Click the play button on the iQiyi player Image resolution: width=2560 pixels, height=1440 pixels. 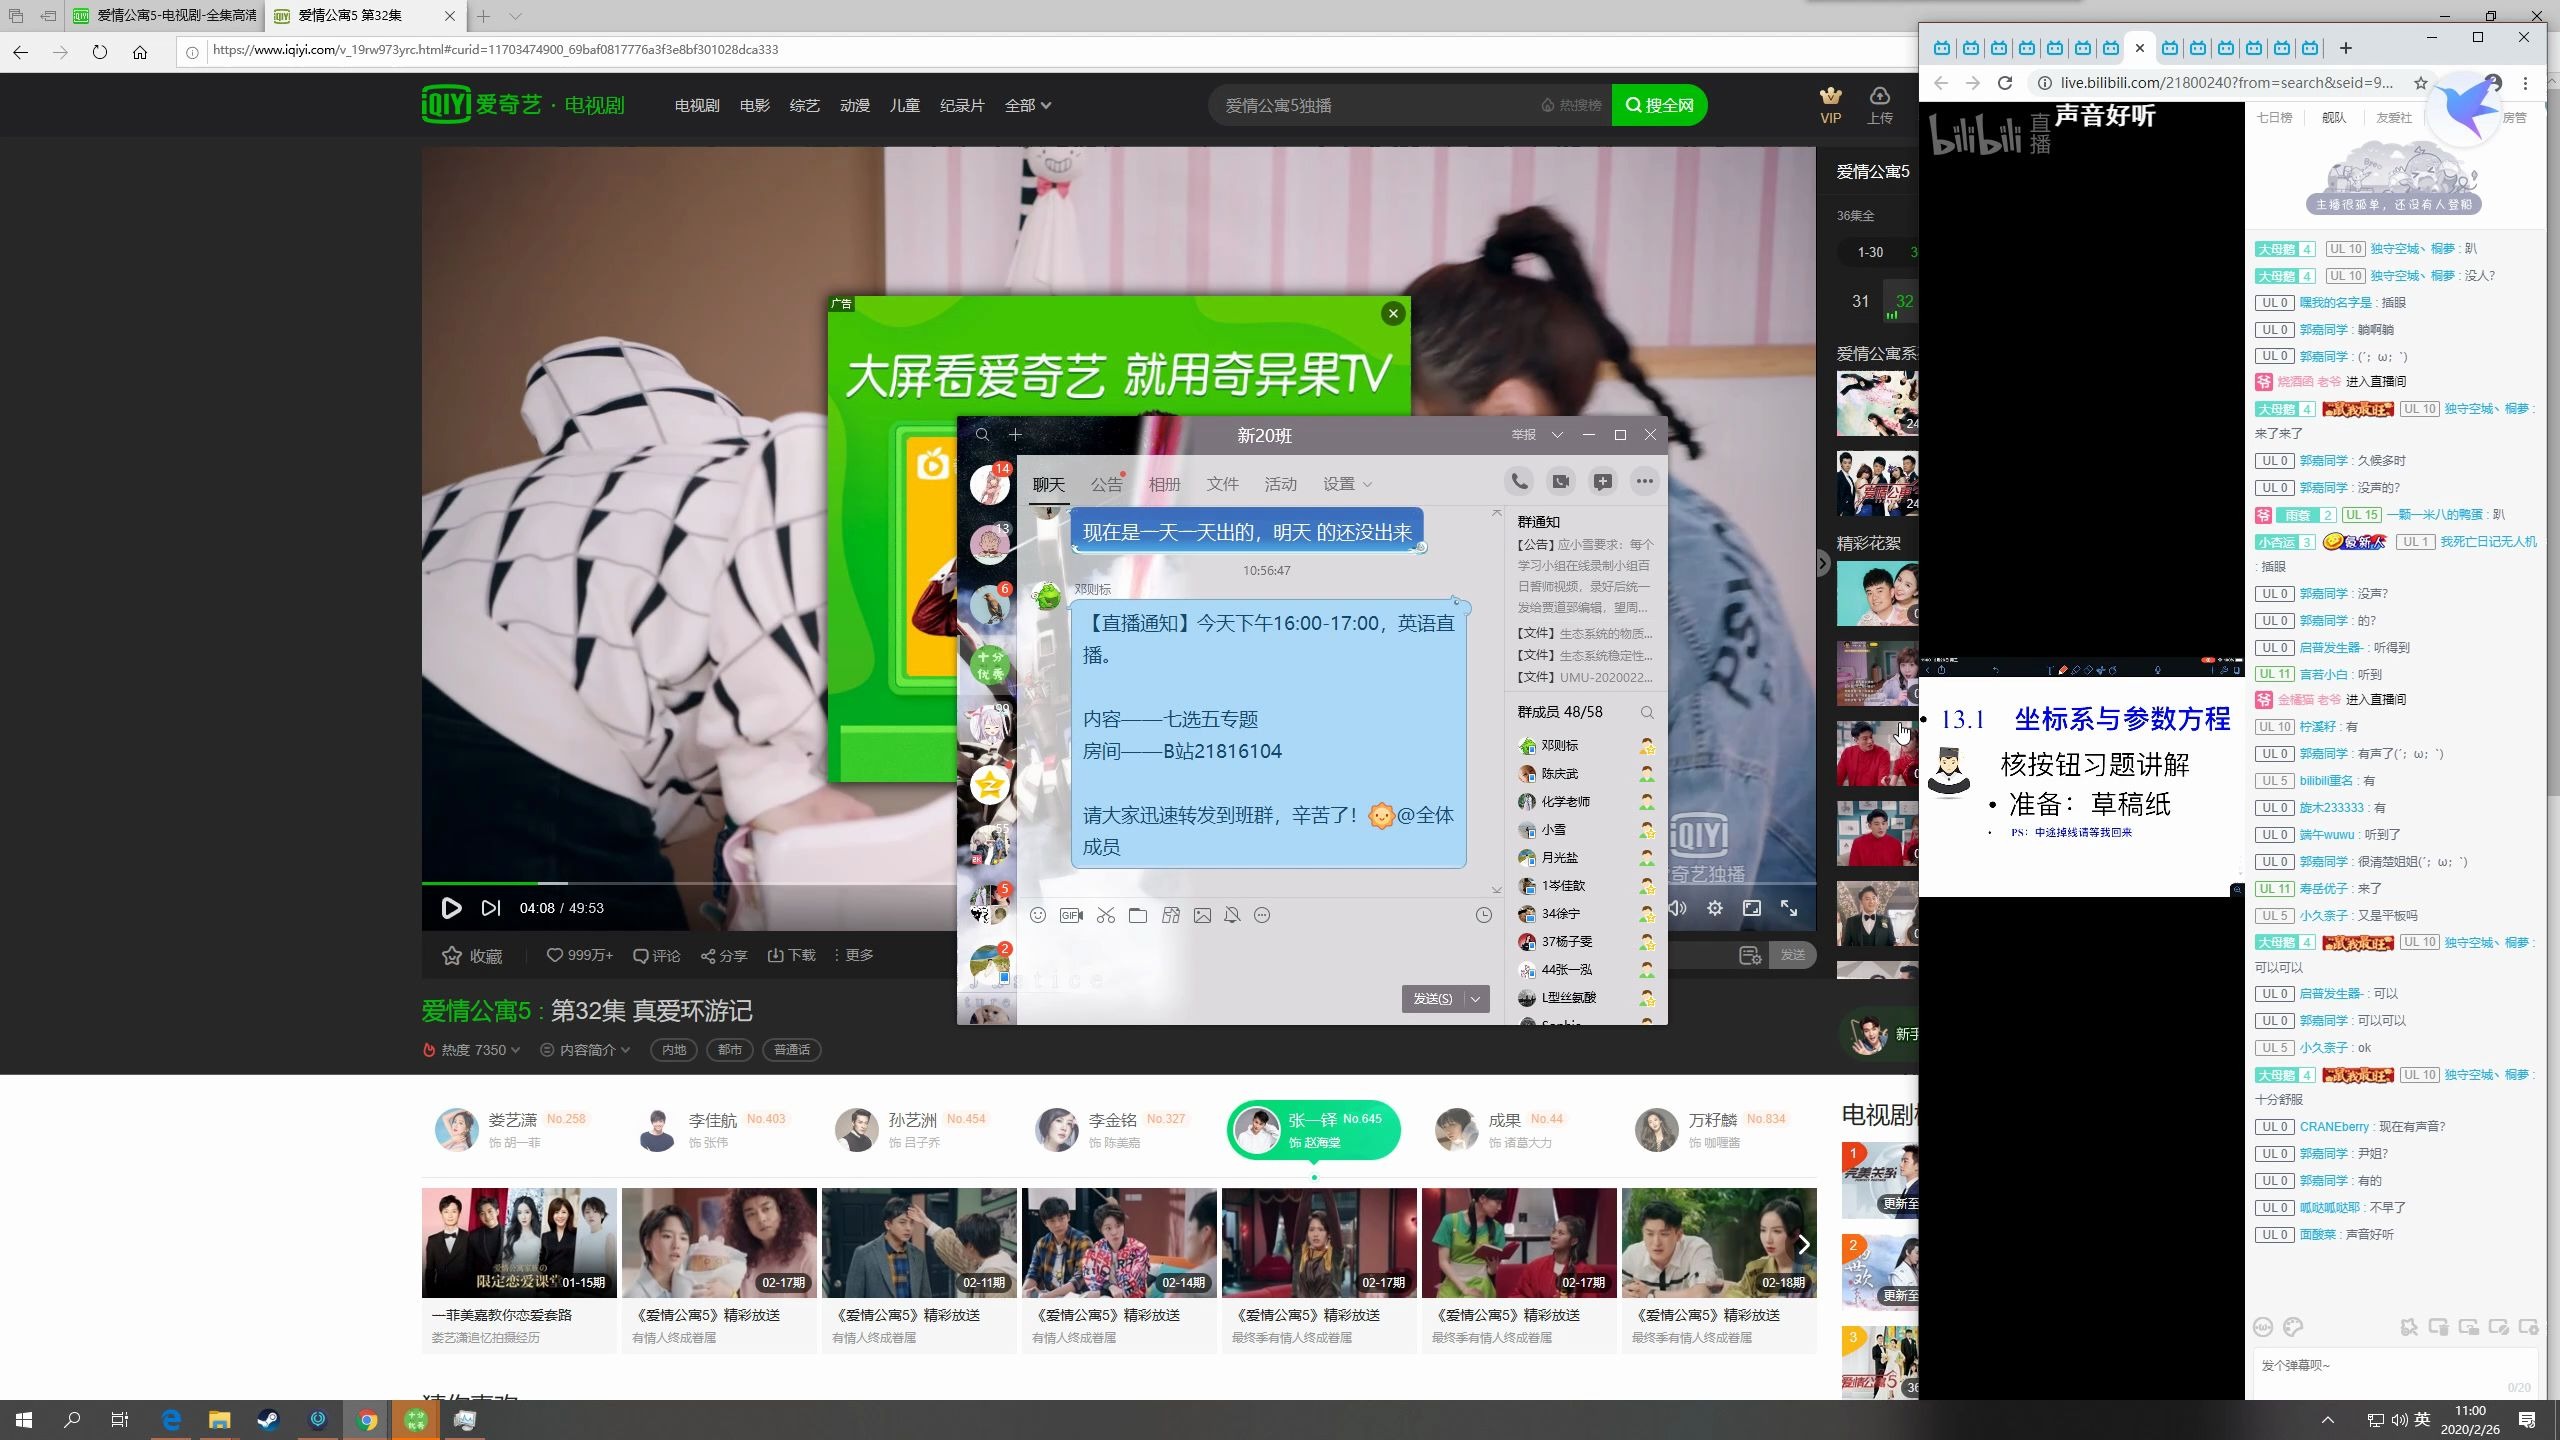(451, 908)
